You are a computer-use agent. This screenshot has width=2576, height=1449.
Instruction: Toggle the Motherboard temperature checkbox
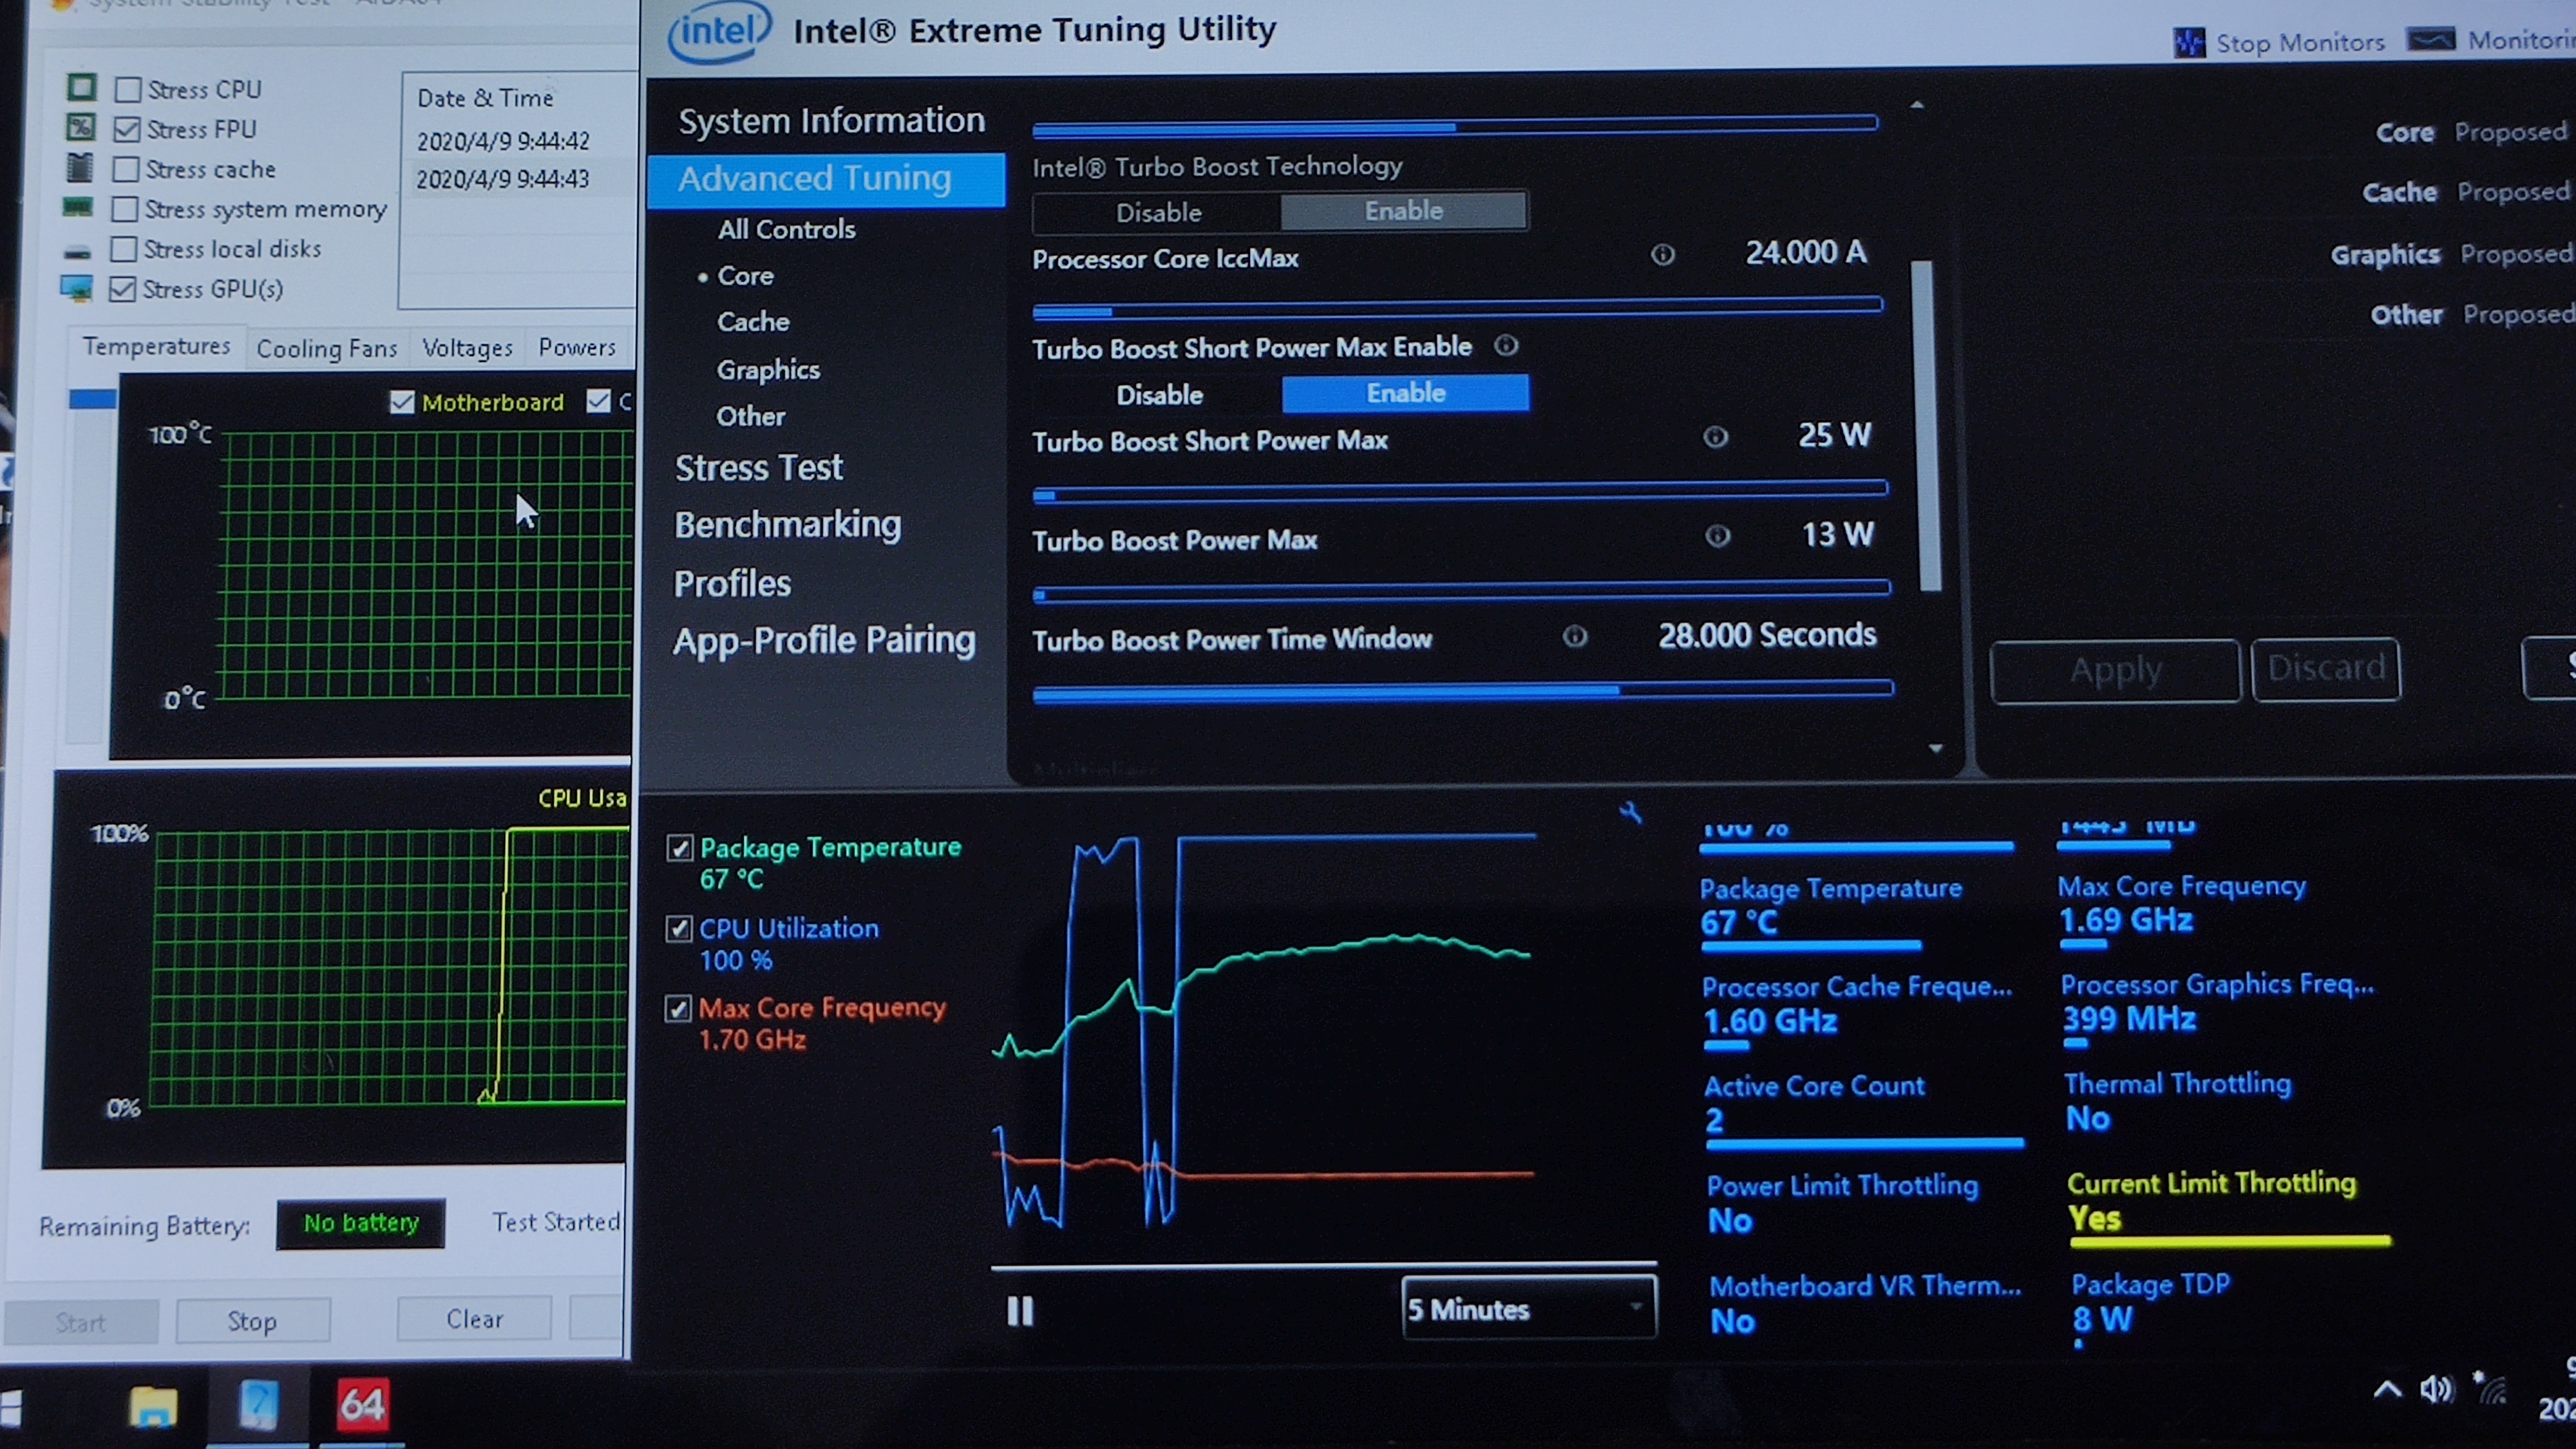[401, 402]
